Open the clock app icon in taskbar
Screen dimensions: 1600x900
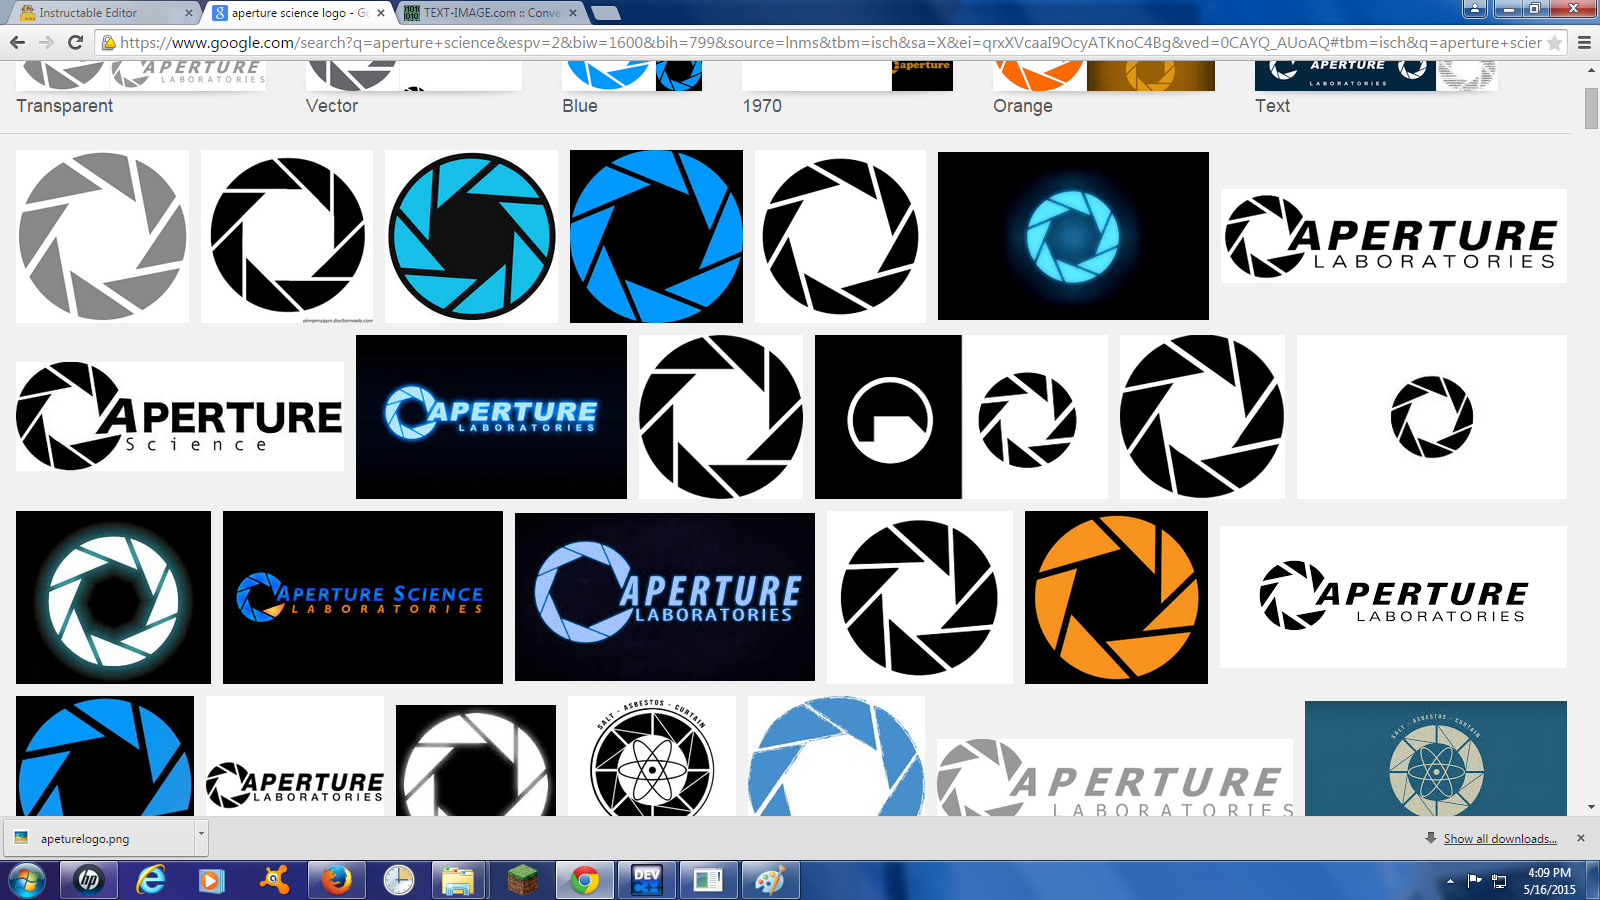coord(398,881)
